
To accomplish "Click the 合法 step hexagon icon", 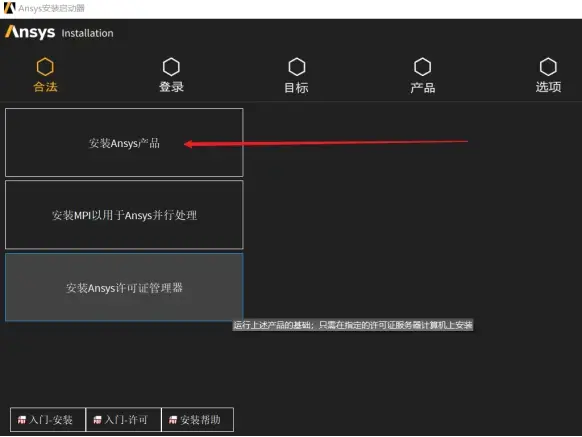I will pos(45,67).
